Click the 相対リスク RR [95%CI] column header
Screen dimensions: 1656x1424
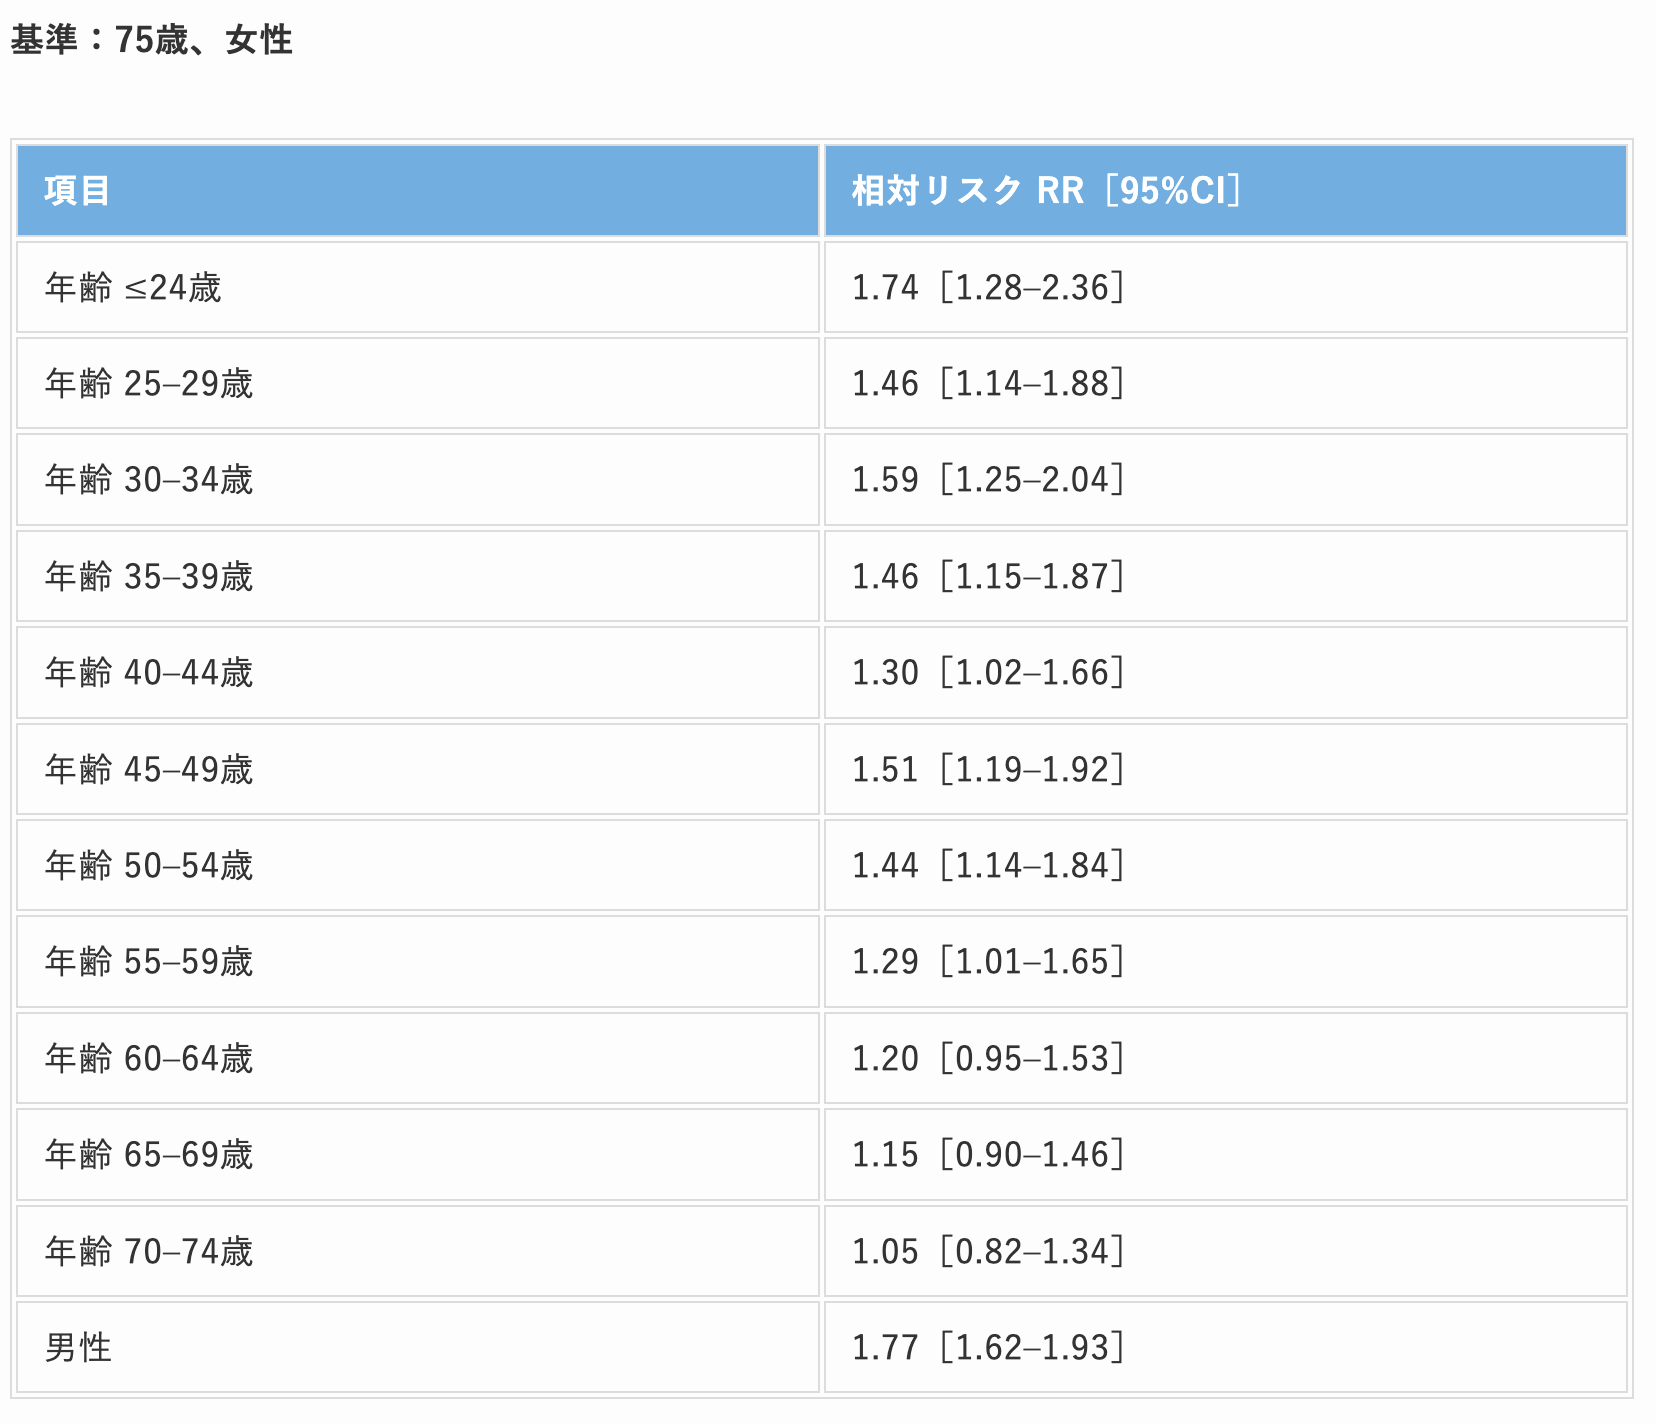coord(1045,190)
